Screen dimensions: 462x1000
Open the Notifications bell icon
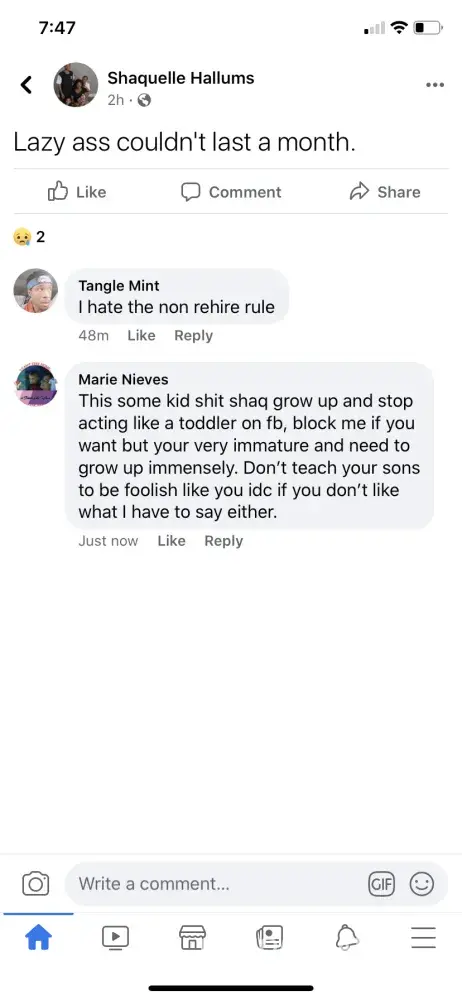(x=347, y=938)
